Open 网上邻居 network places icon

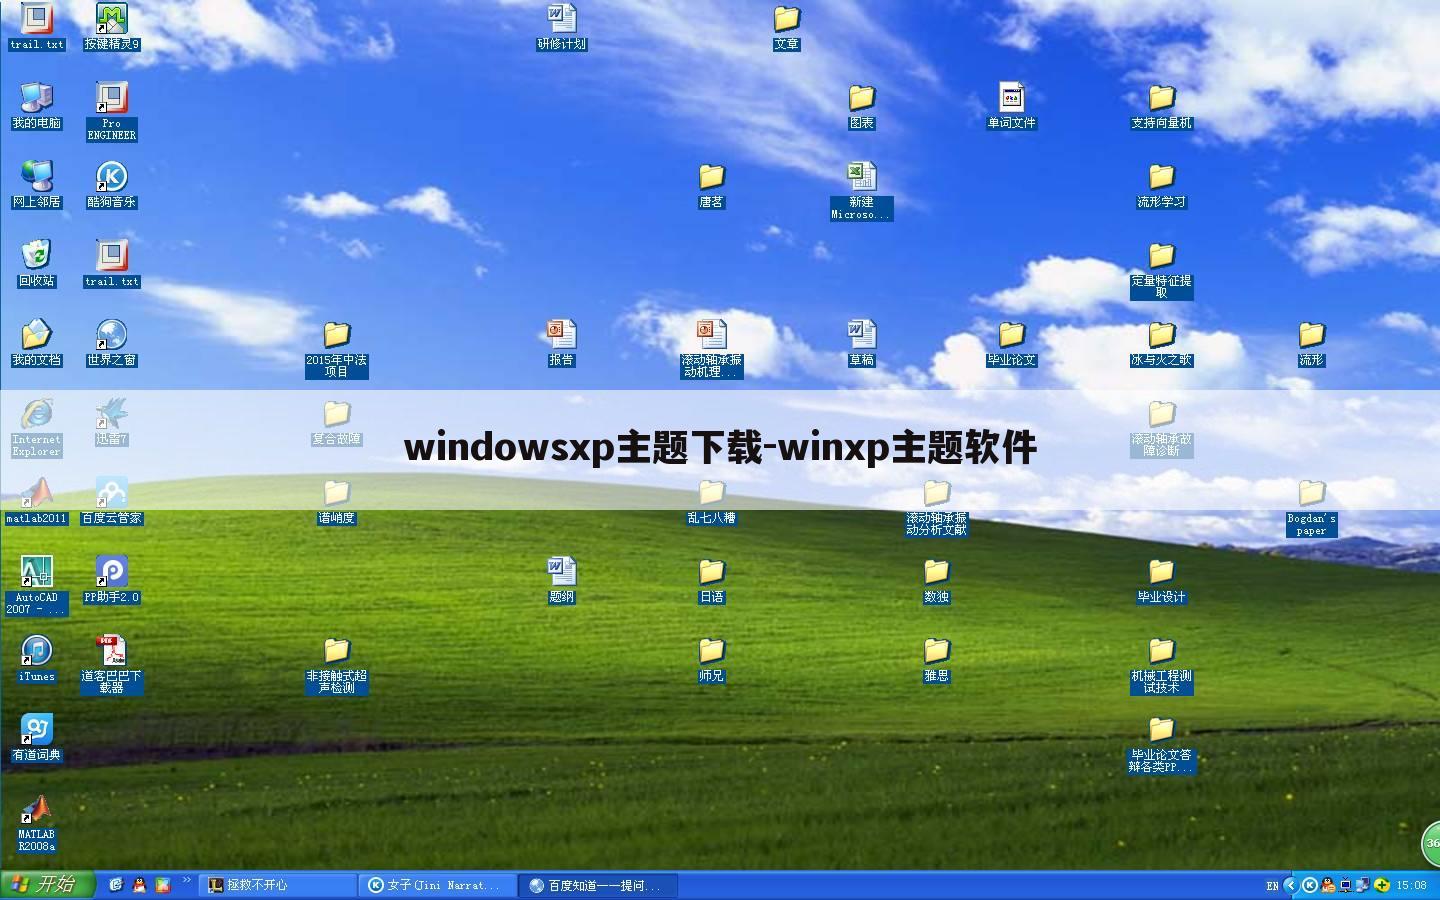[x=36, y=185]
